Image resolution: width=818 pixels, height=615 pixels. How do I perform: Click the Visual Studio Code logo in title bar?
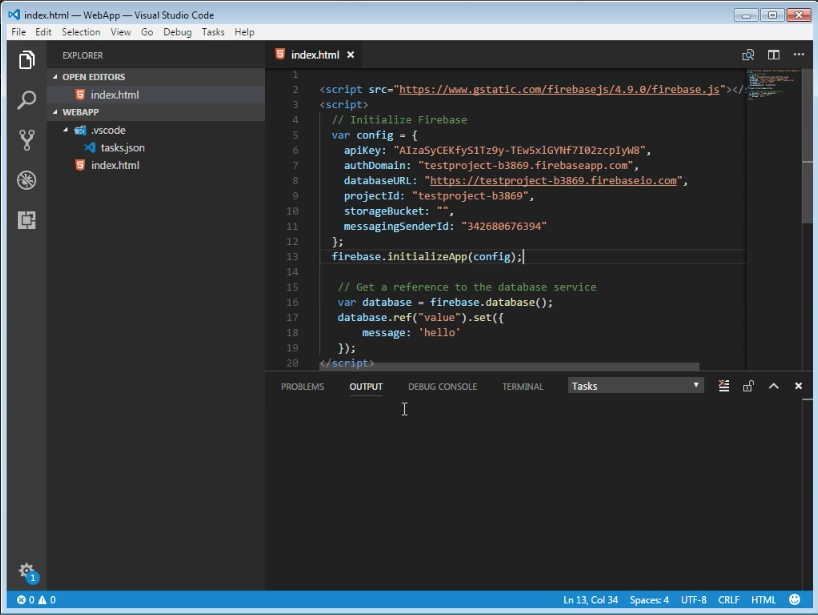14,15
